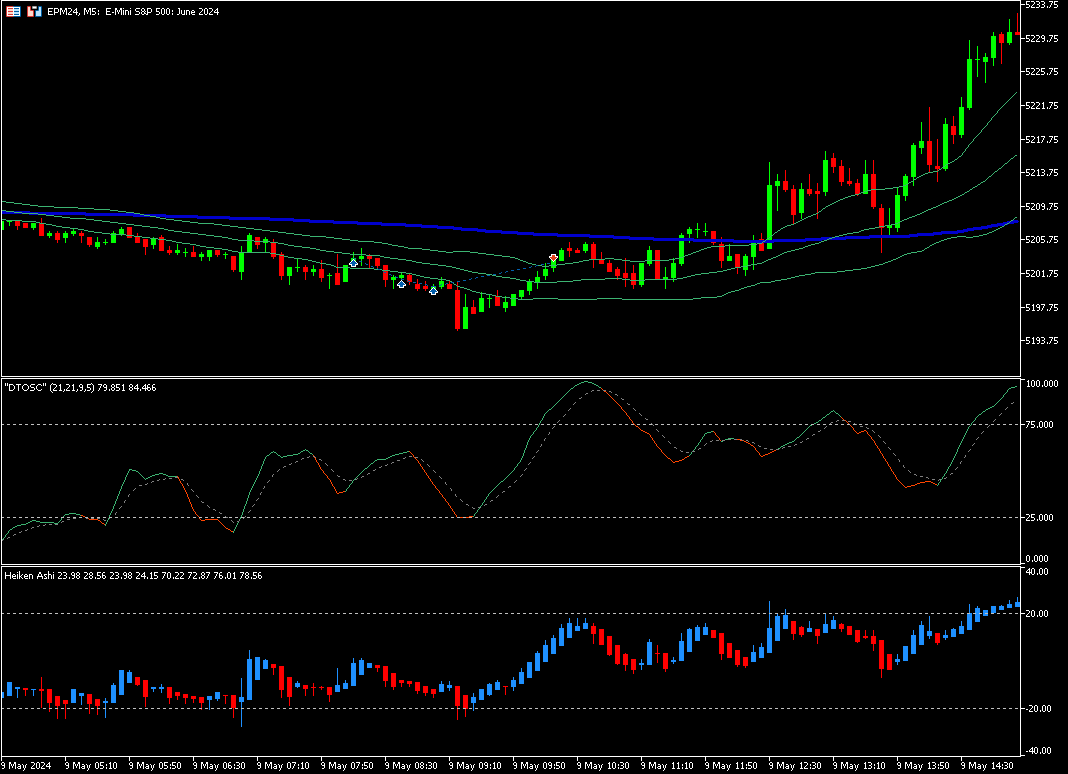This screenshot has height=774, width=1068.
Task: Click the 9 May 09:10 time label
Action: click(475, 766)
